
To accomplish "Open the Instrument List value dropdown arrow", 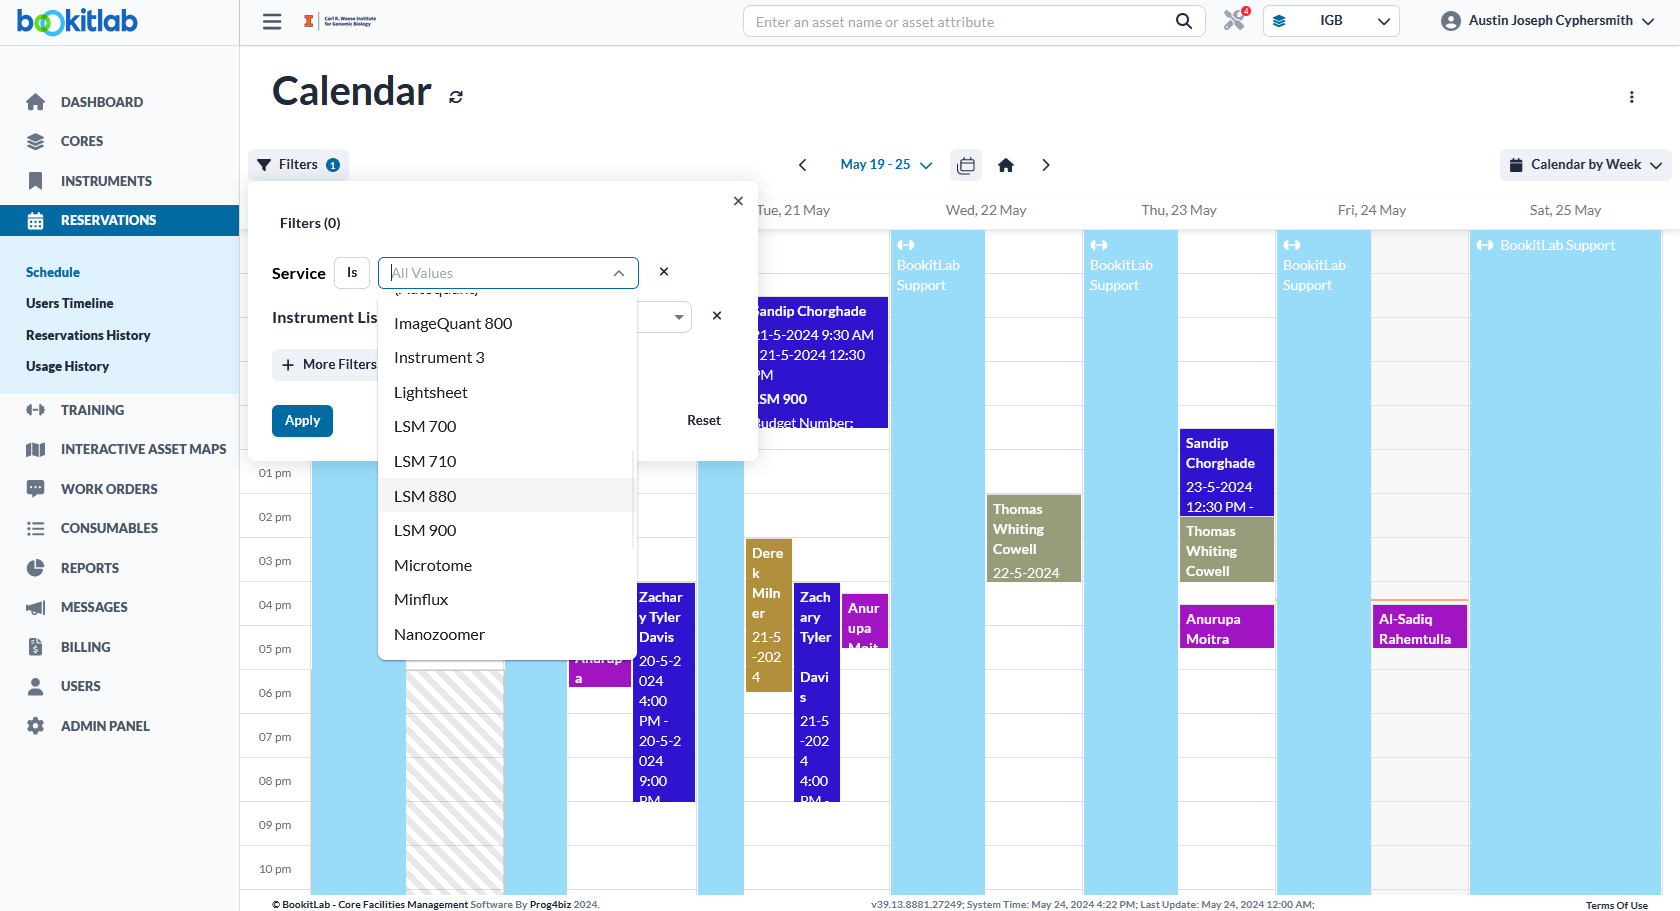I will point(679,317).
